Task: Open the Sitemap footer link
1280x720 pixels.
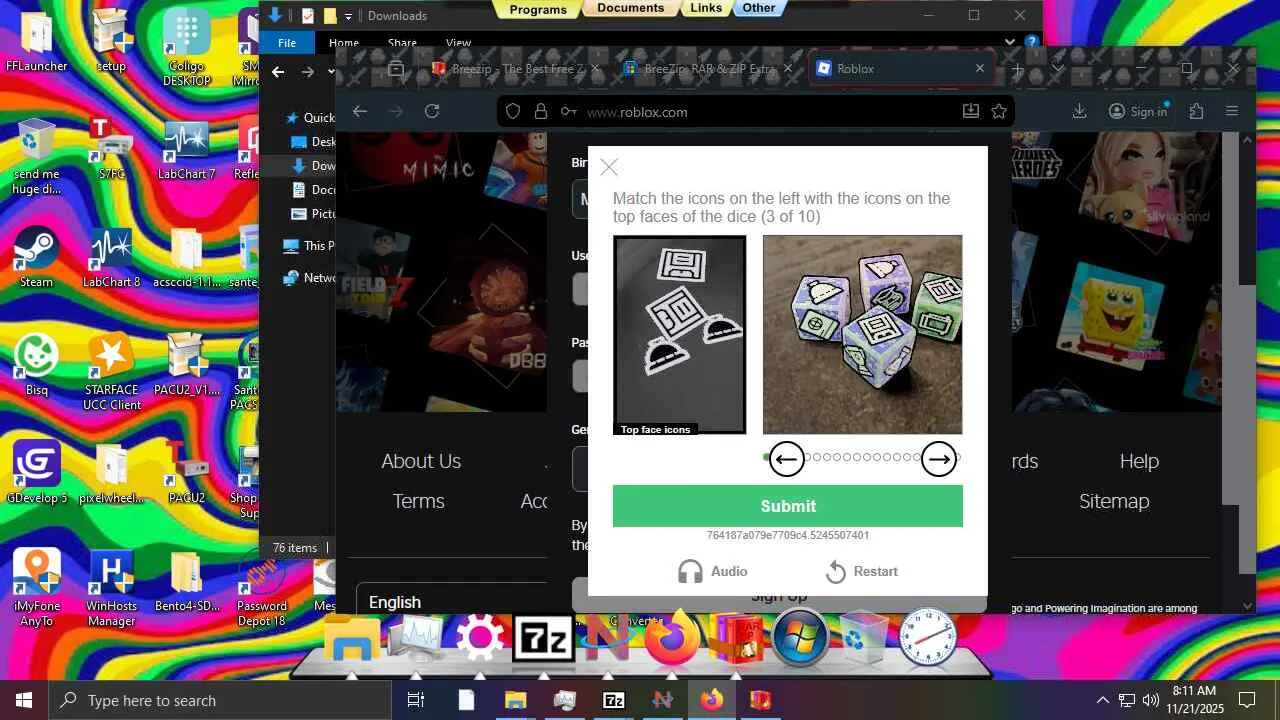Action: point(1114,501)
